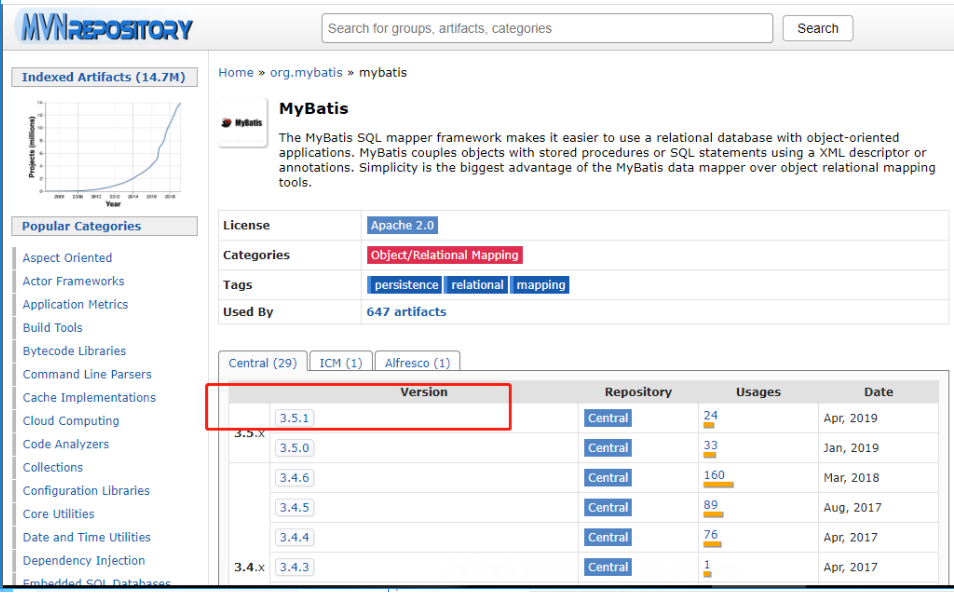Open Cache Implementations category
Image resolution: width=954 pixels, height=592 pixels.
pos(89,397)
